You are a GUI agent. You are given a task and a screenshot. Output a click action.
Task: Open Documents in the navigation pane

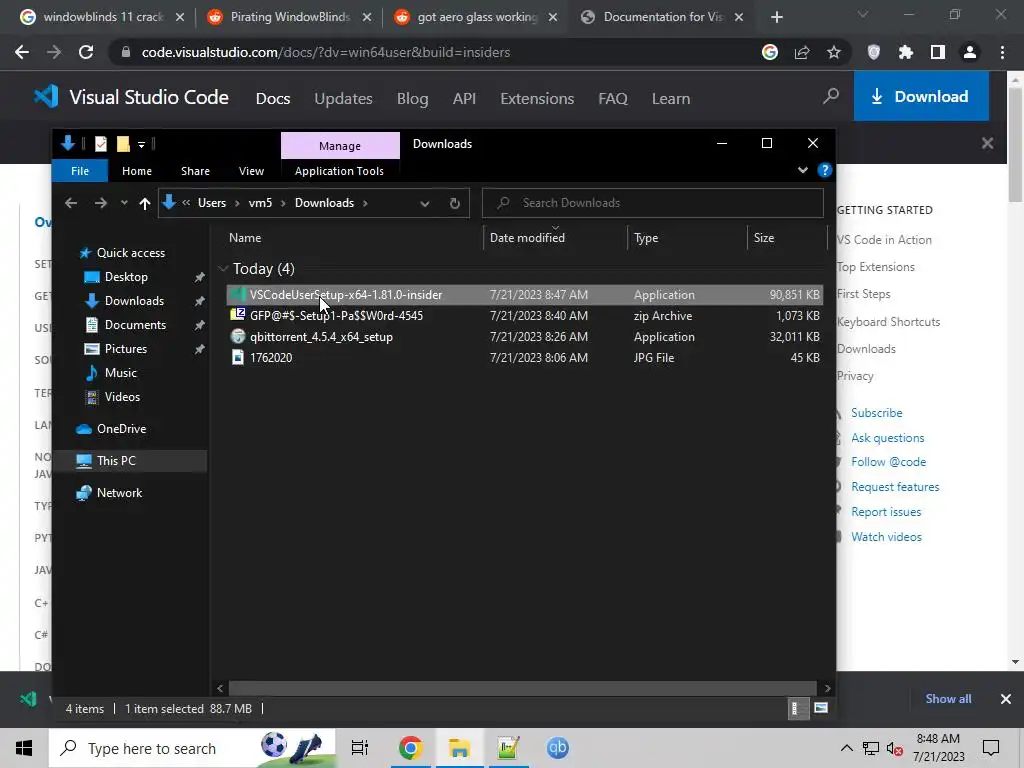pyautogui.click(x=135, y=325)
